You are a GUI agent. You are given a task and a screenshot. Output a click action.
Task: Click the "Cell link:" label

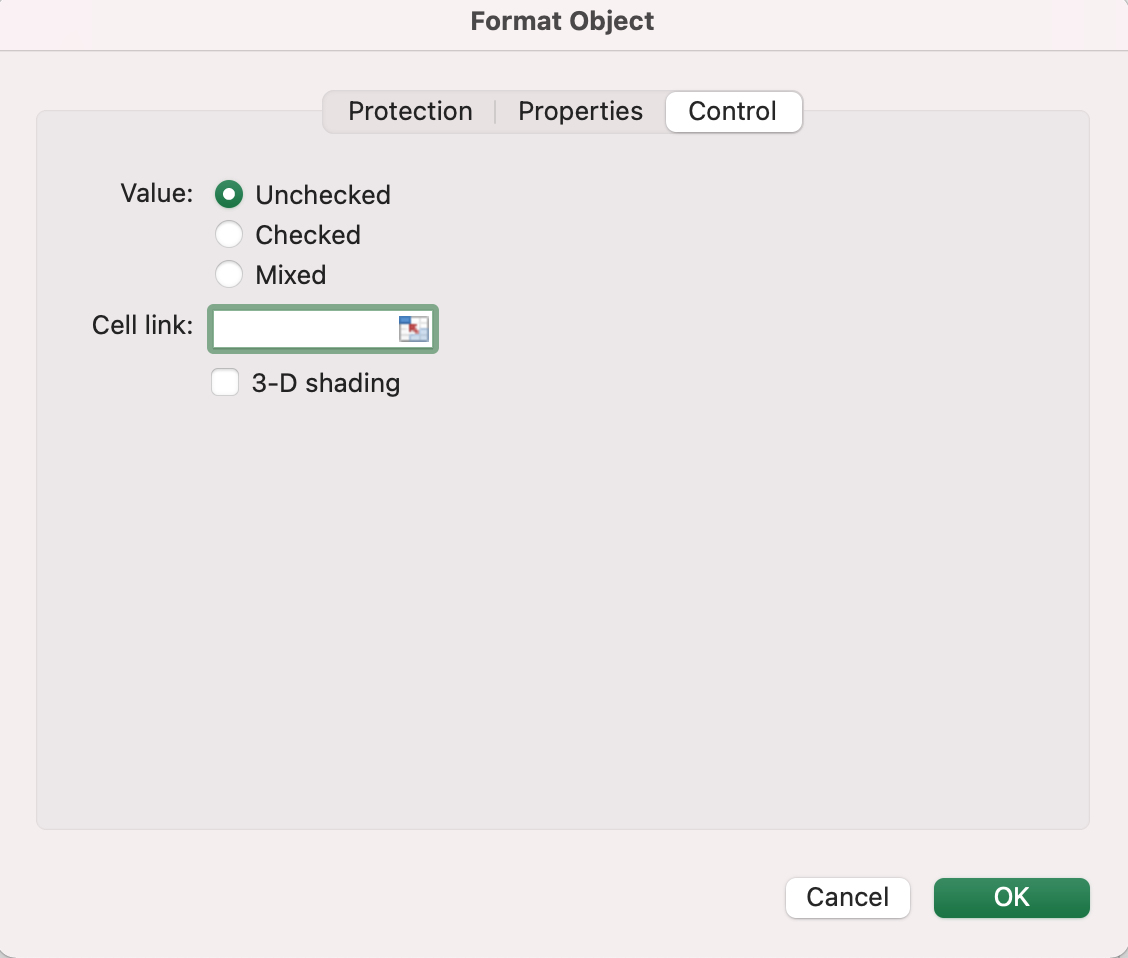point(142,326)
